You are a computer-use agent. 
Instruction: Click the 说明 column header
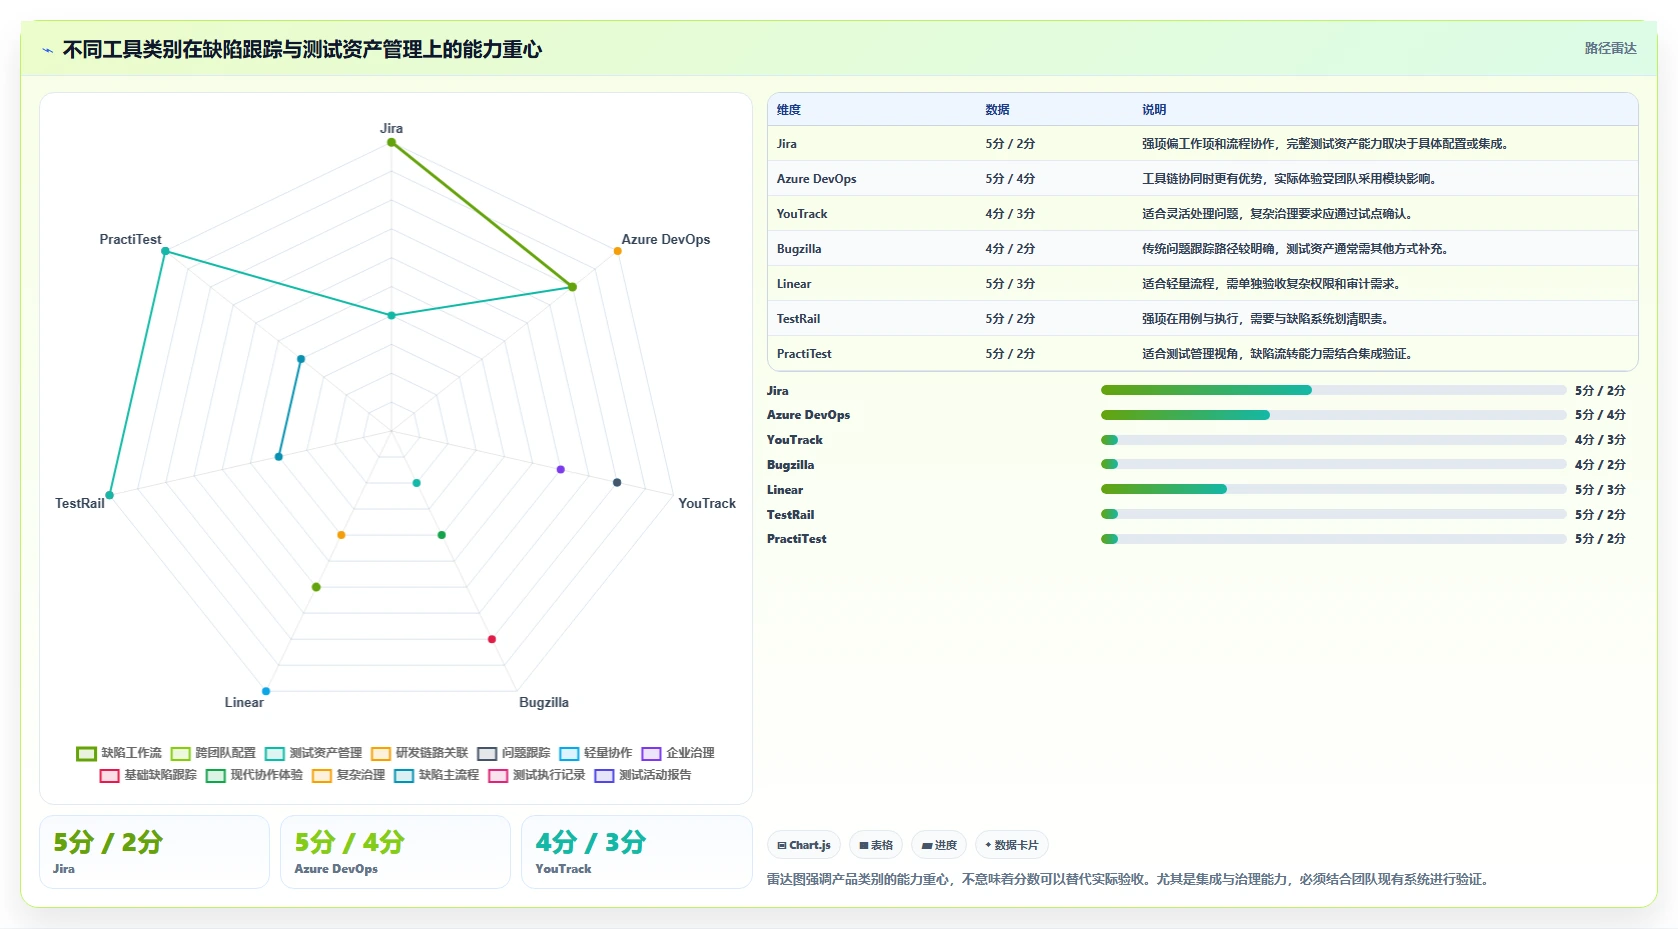[x=1154, y=110]
